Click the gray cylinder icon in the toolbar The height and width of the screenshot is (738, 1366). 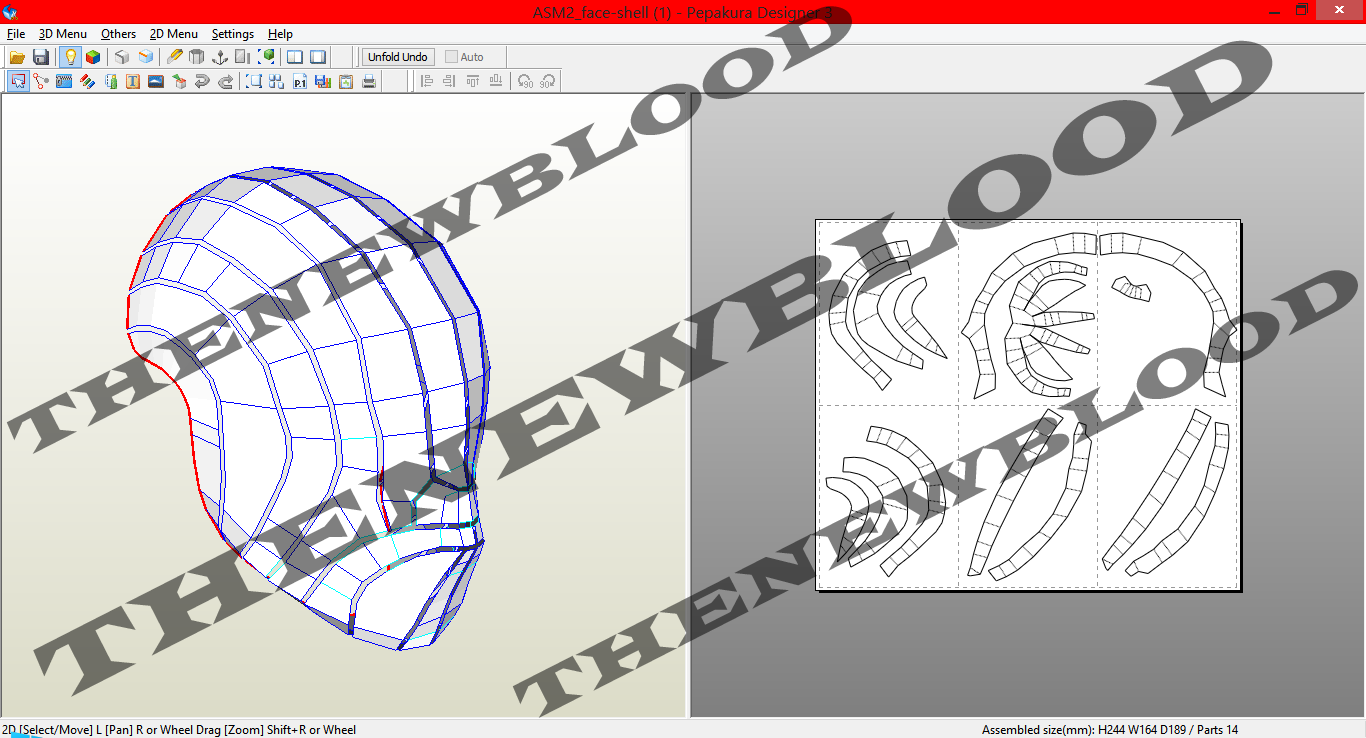[x=197, y=57]
